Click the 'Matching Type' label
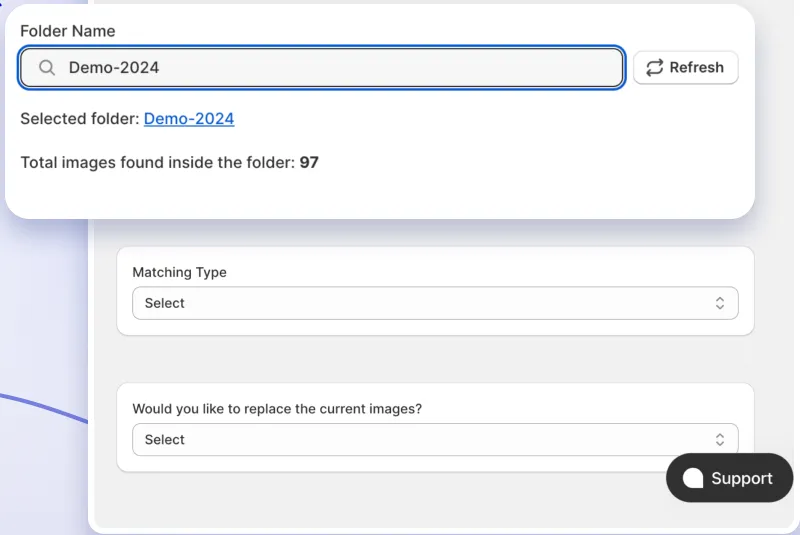The image size is (800, 535). click(180, 272)
